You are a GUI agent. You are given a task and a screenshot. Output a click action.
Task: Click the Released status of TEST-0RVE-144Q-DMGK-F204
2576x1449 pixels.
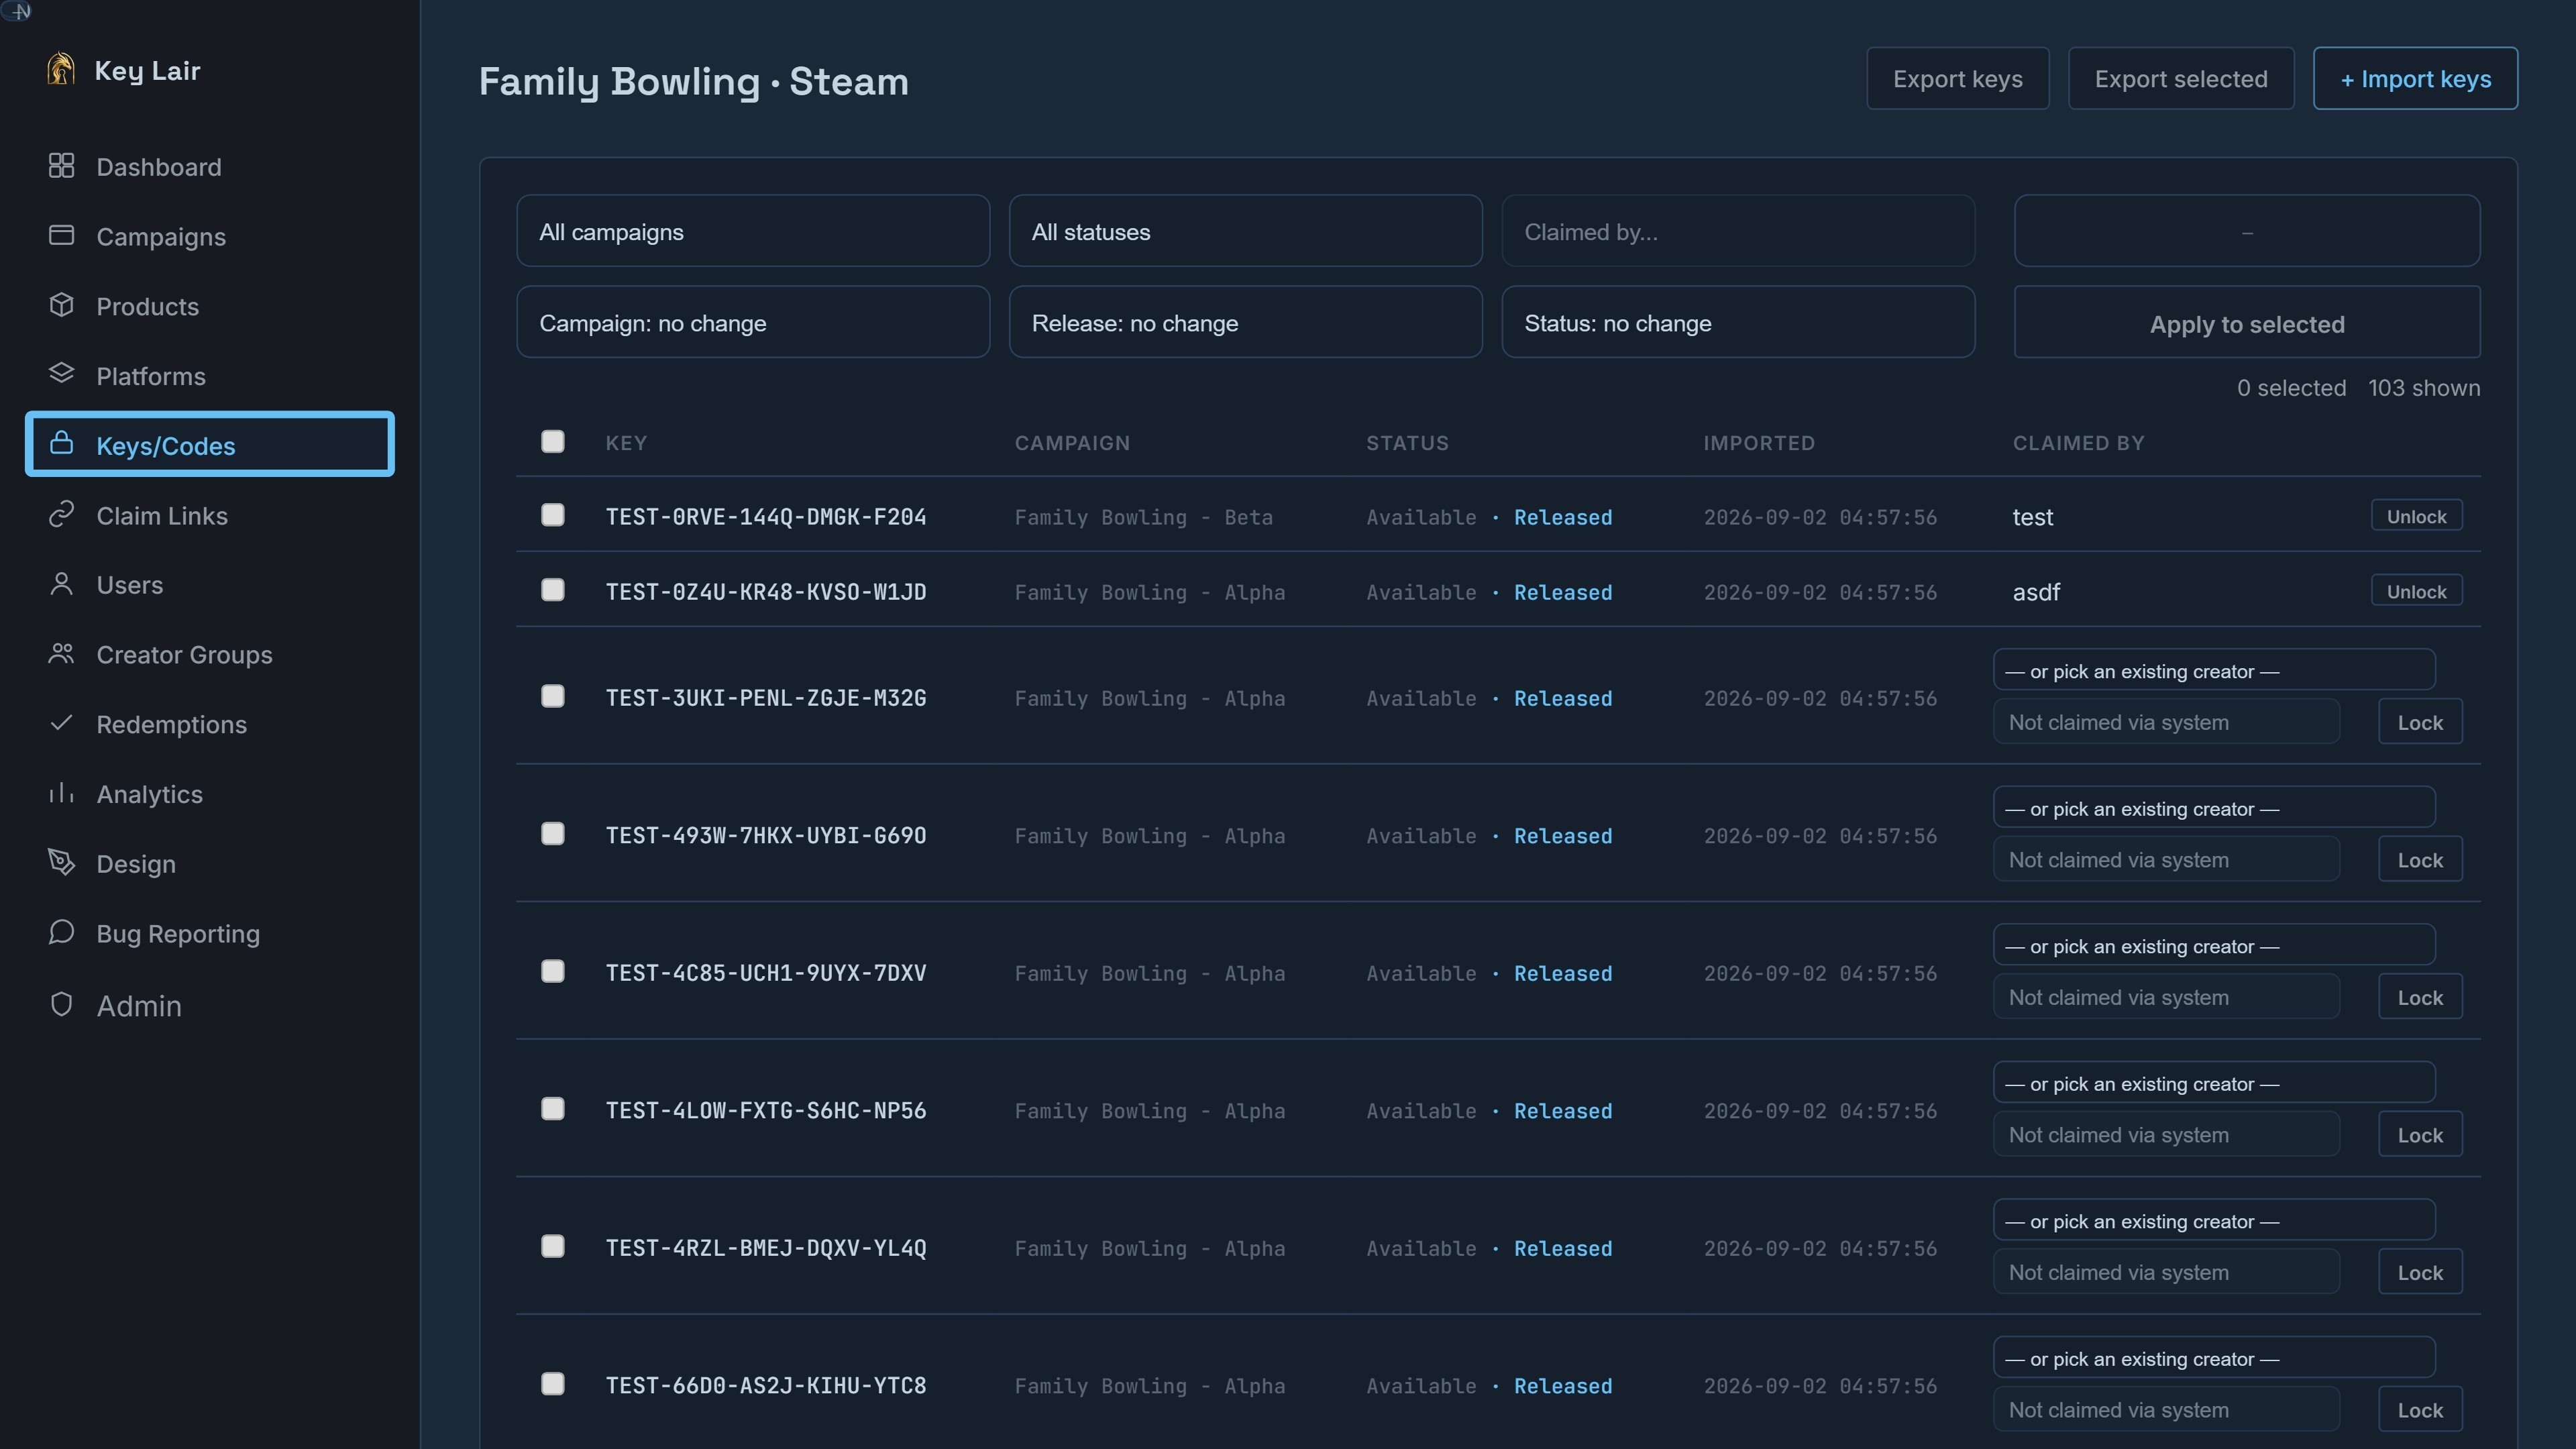tap(1562, 517)
